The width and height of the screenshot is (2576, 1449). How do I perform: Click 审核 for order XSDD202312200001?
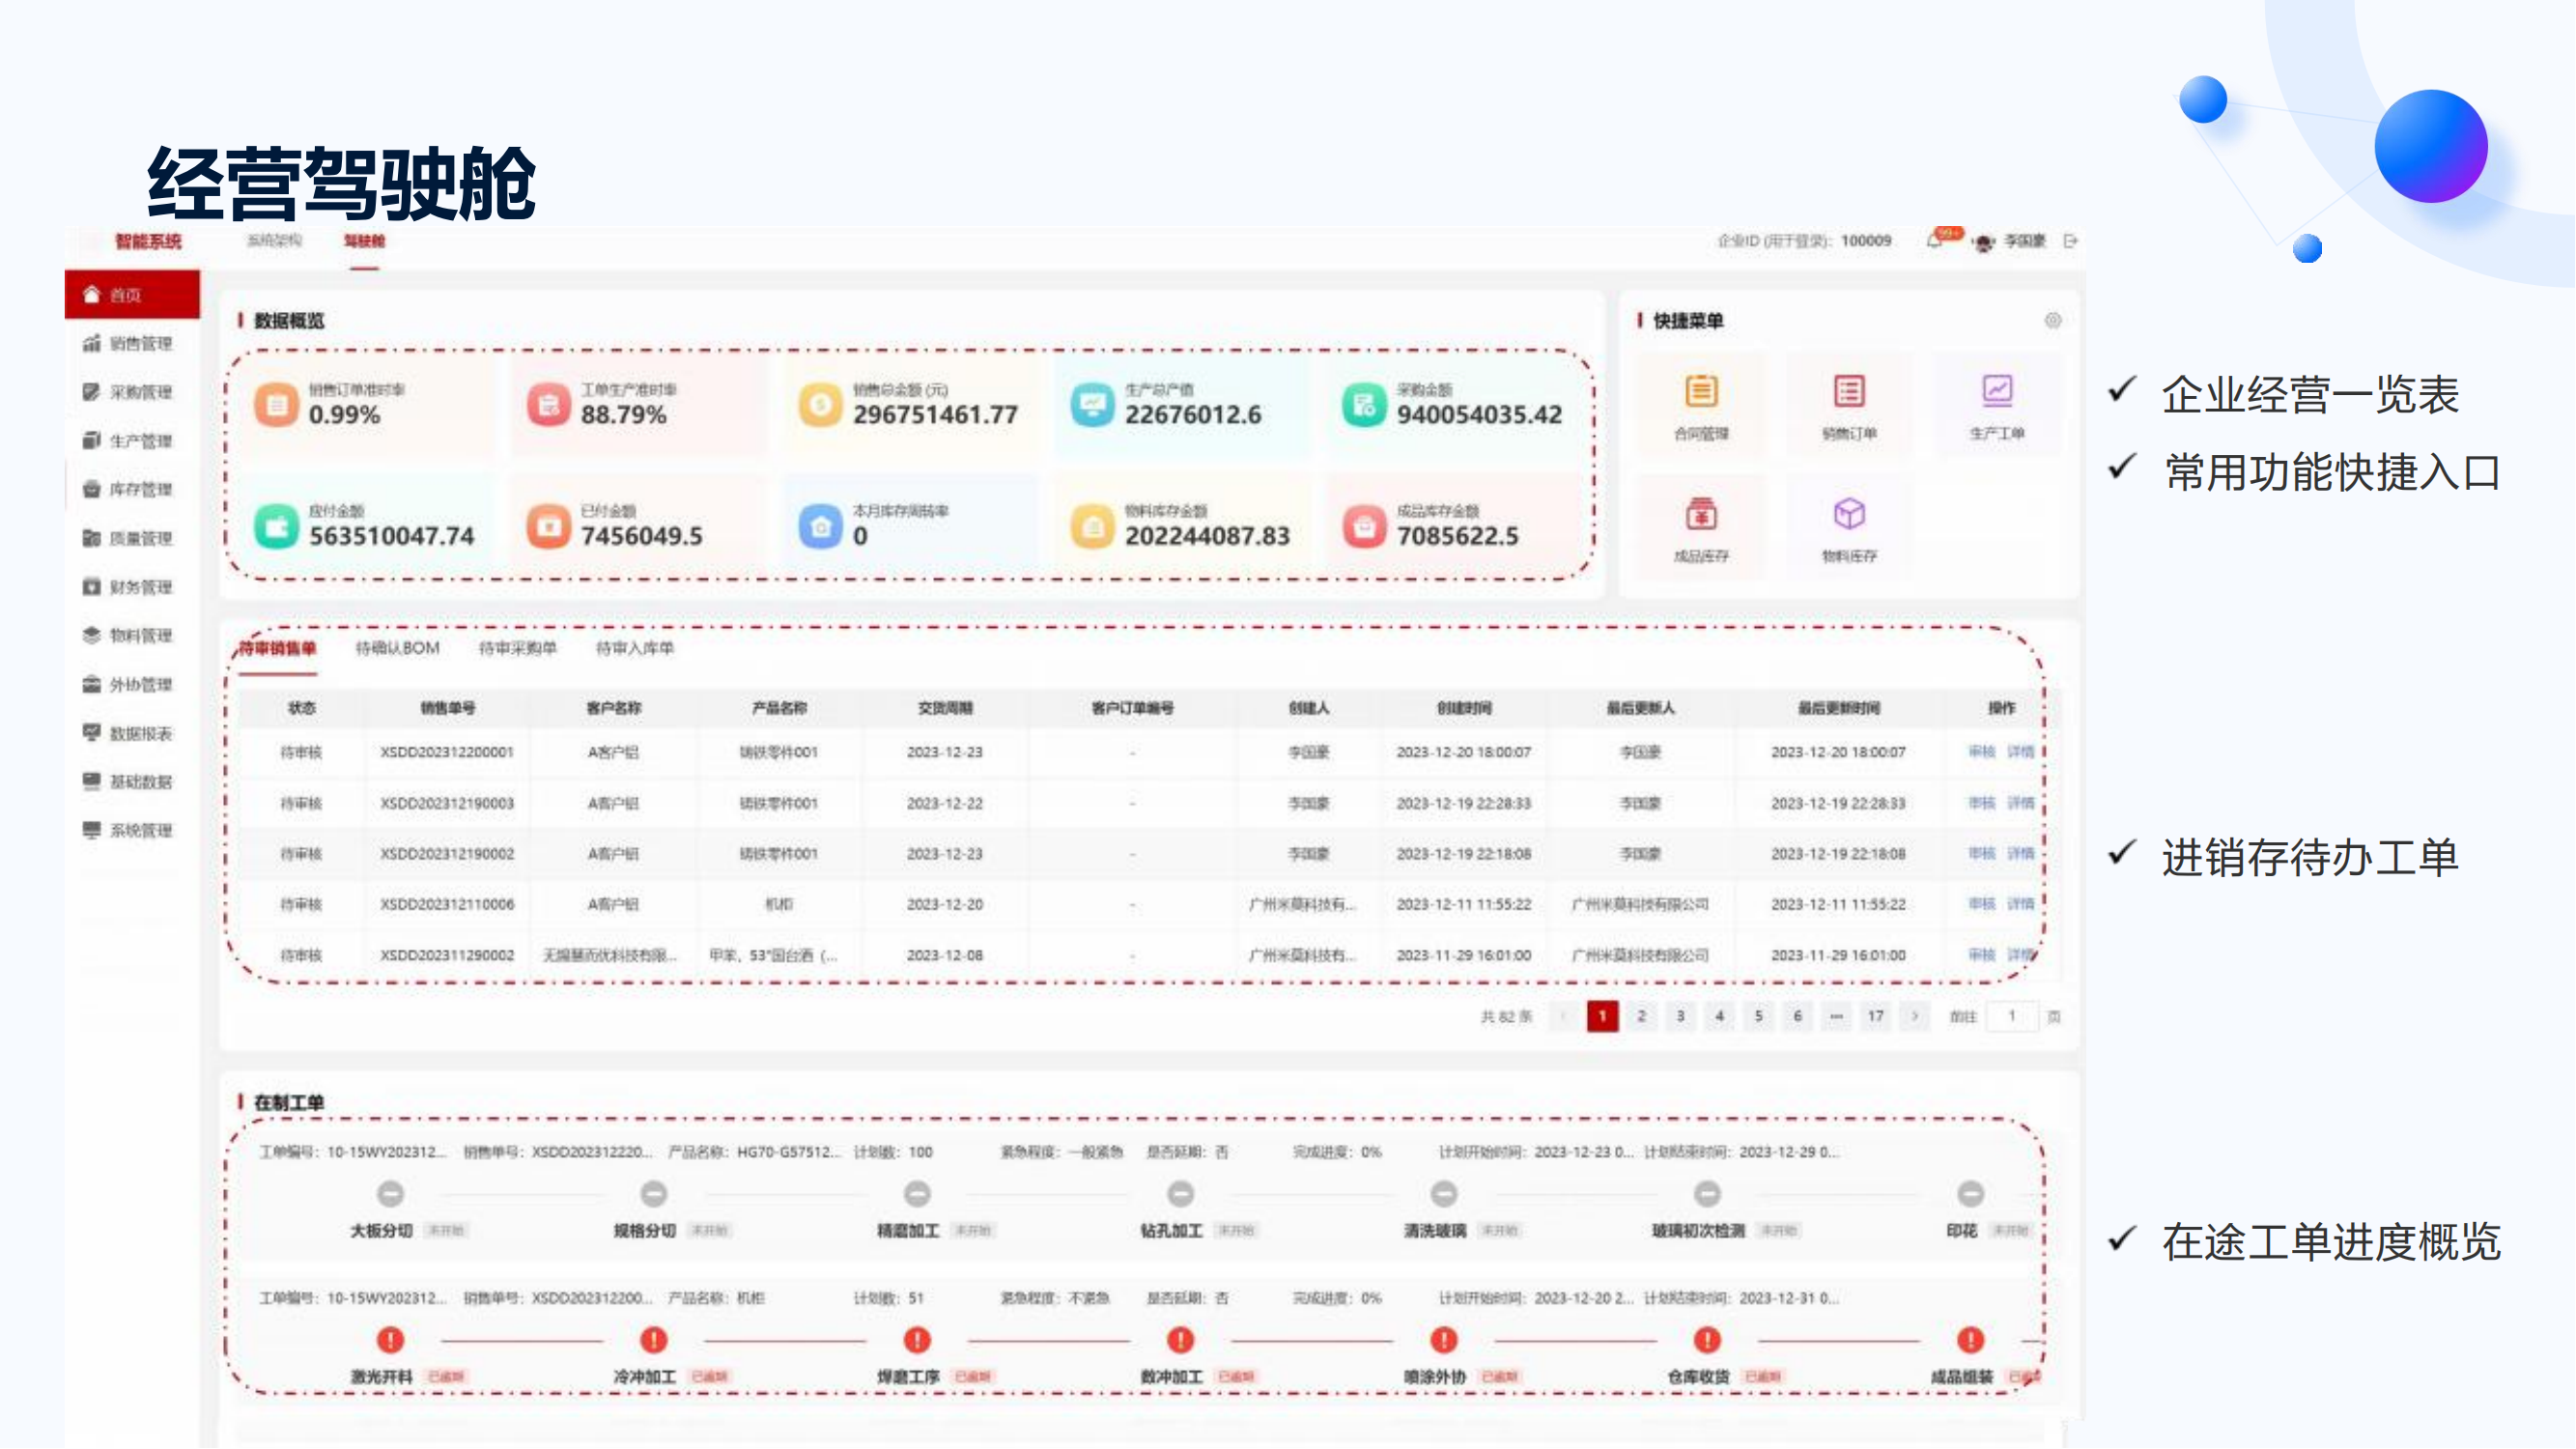click(1981, 752)
